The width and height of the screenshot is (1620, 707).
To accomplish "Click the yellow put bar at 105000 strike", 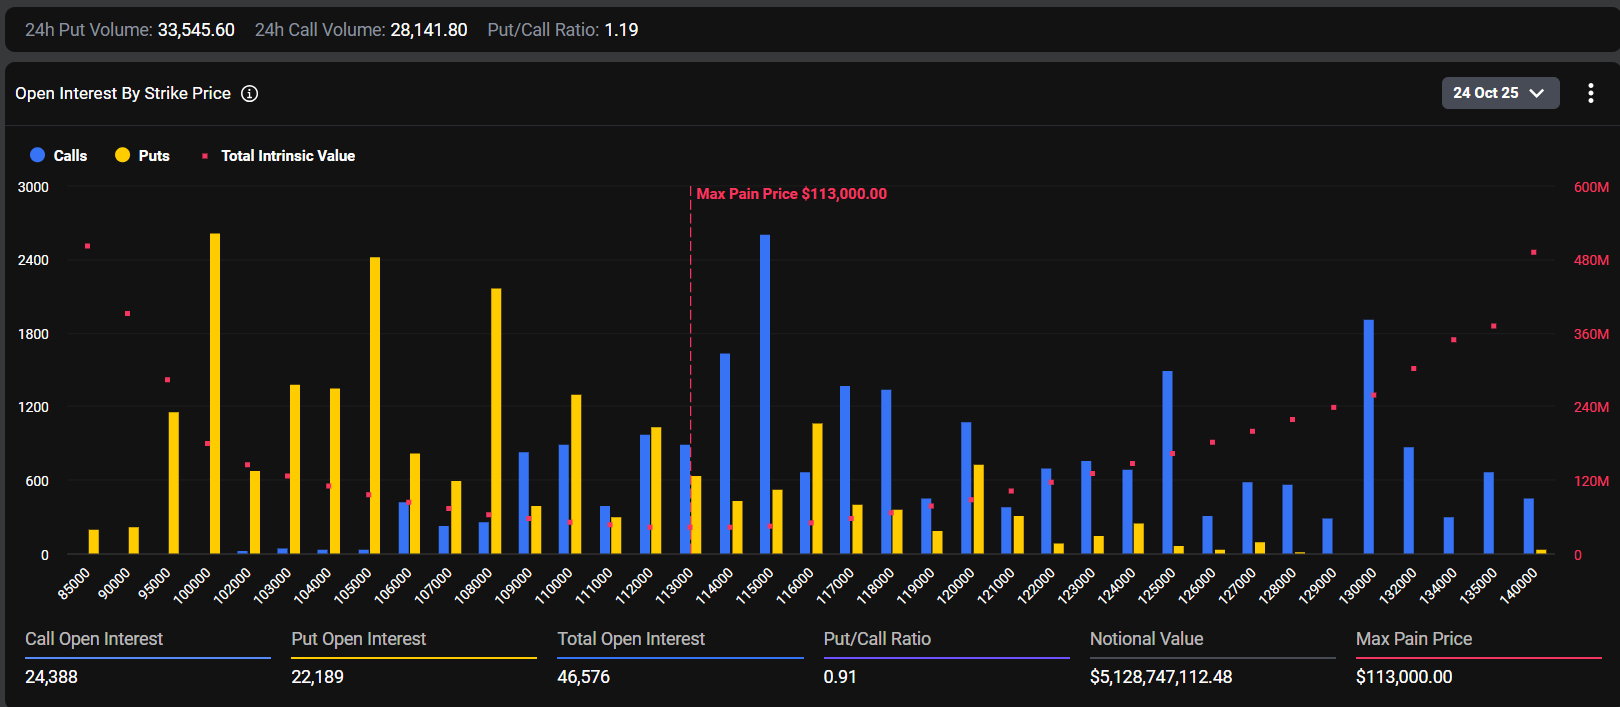I will [375, 405].
